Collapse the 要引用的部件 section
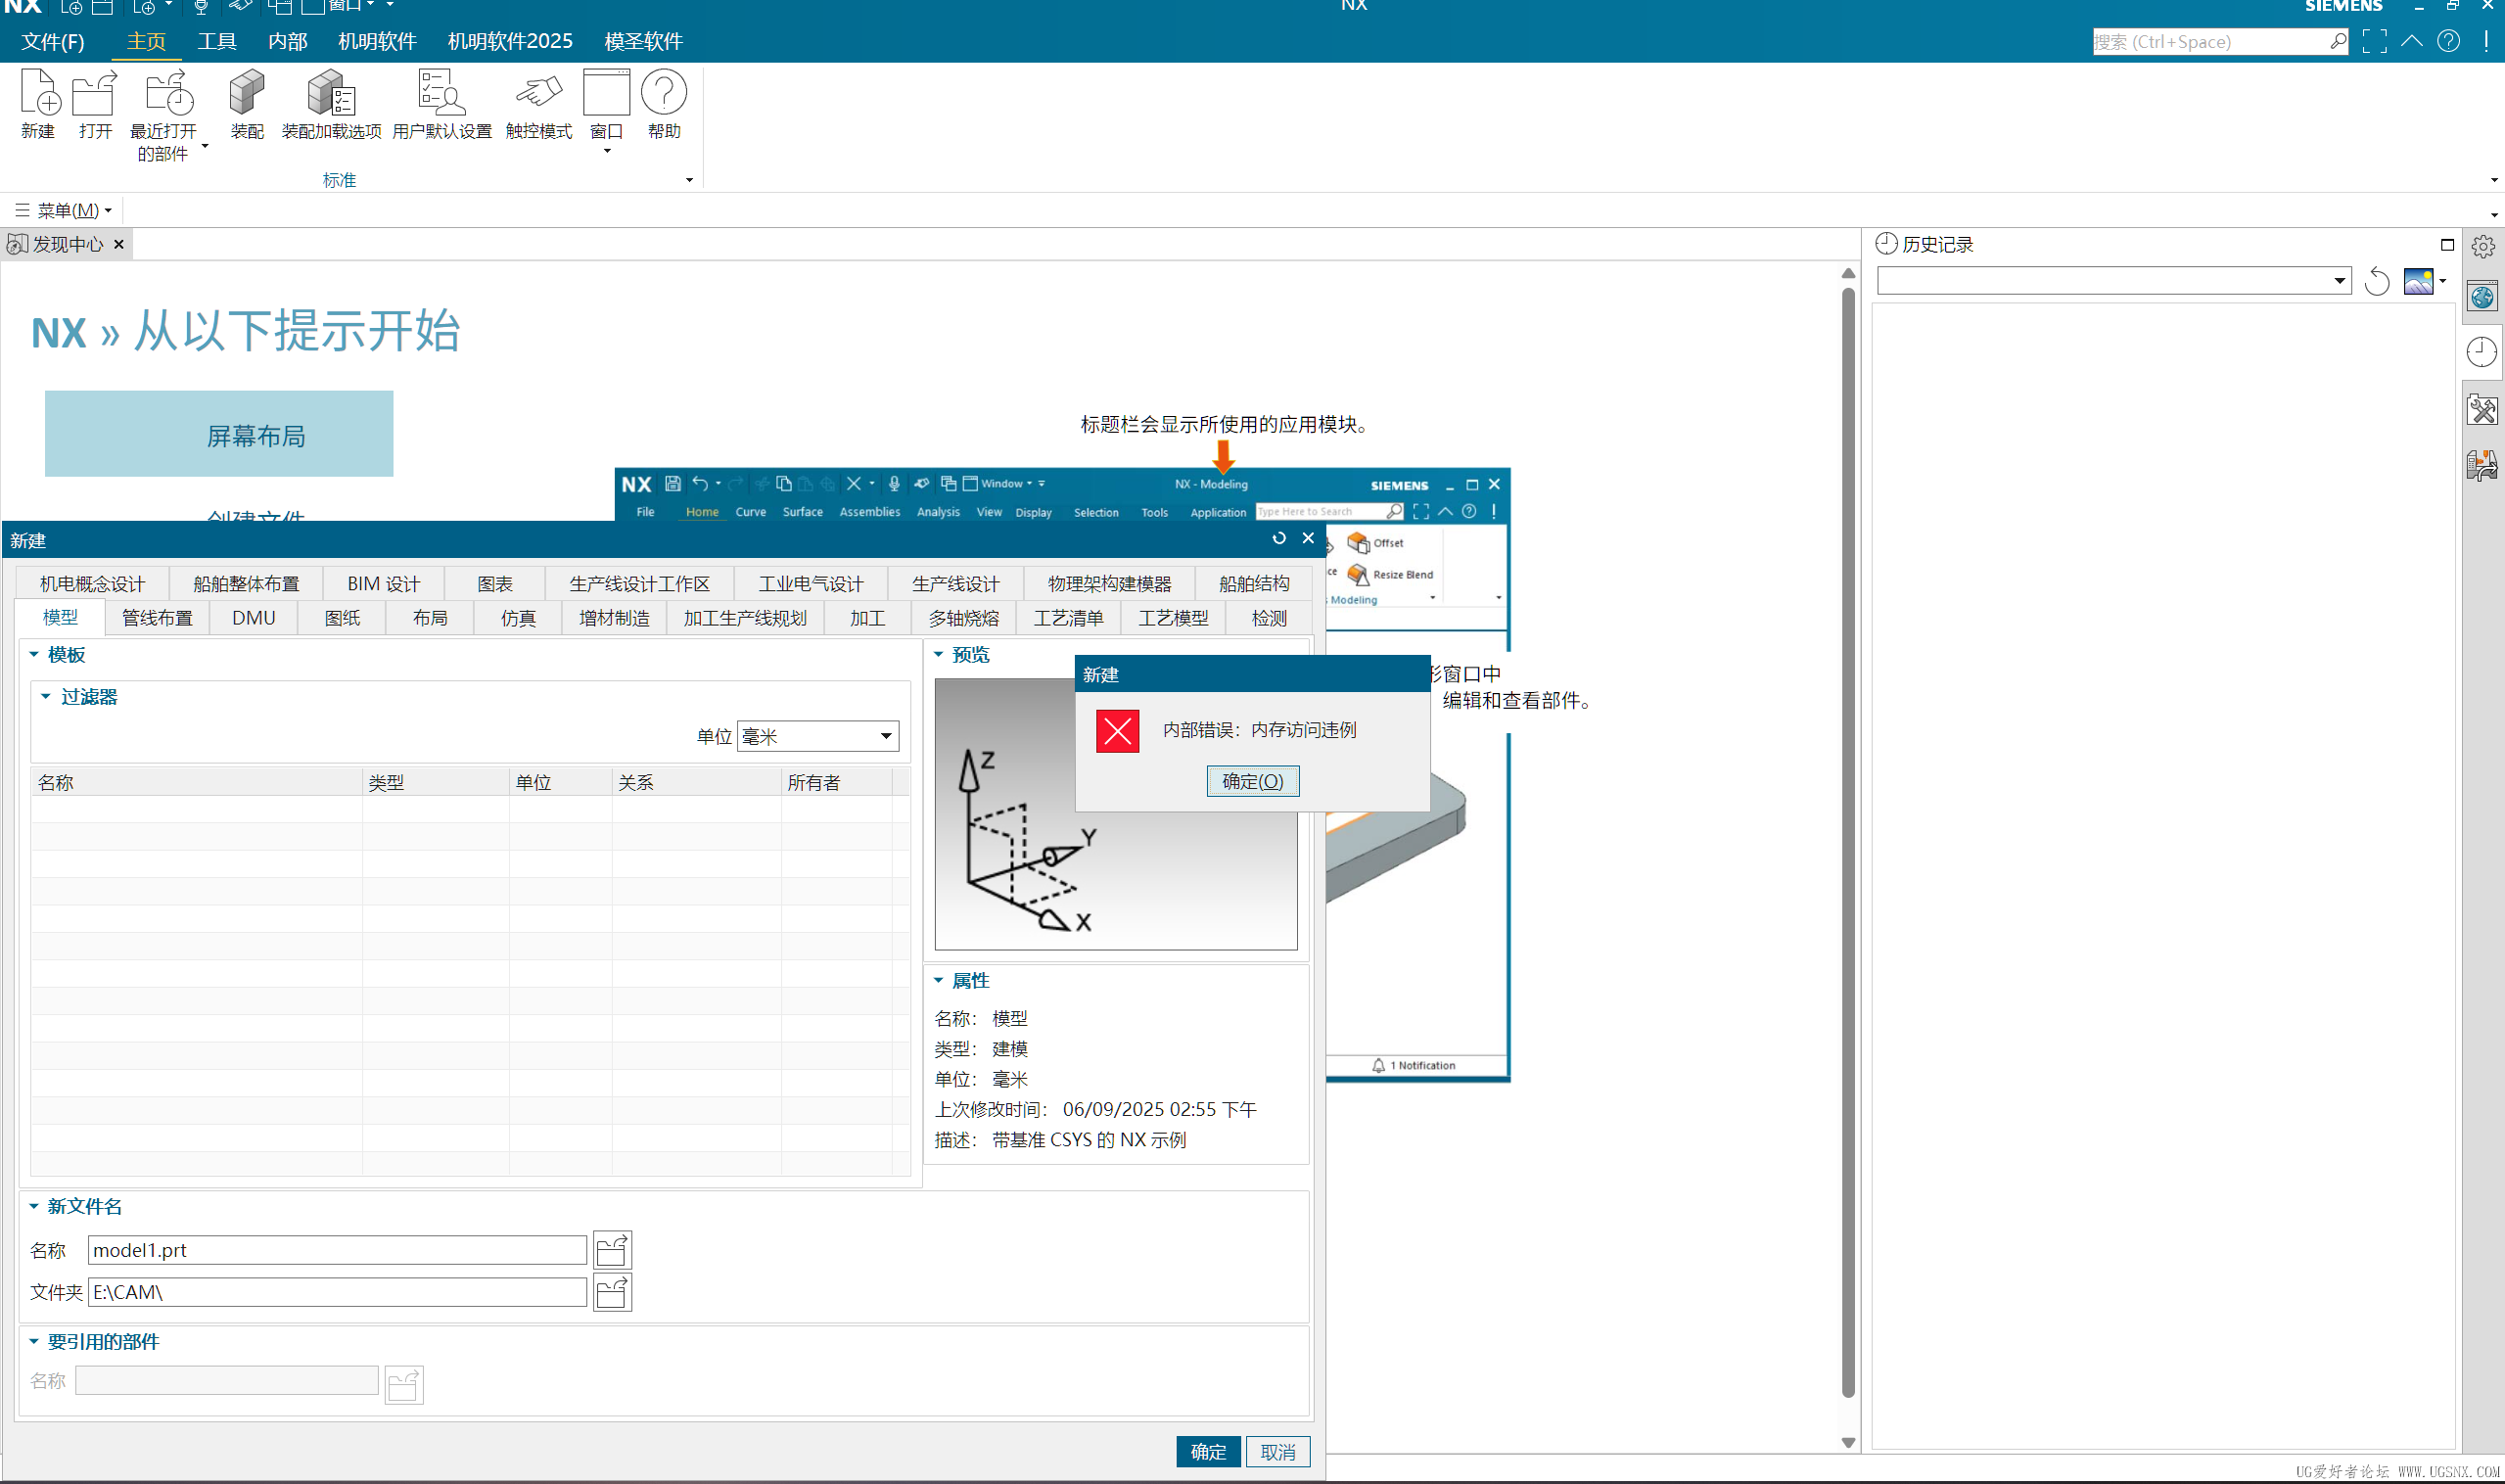The image size is (2505, 1484). pyautogui.click(x=34, y=1341)
